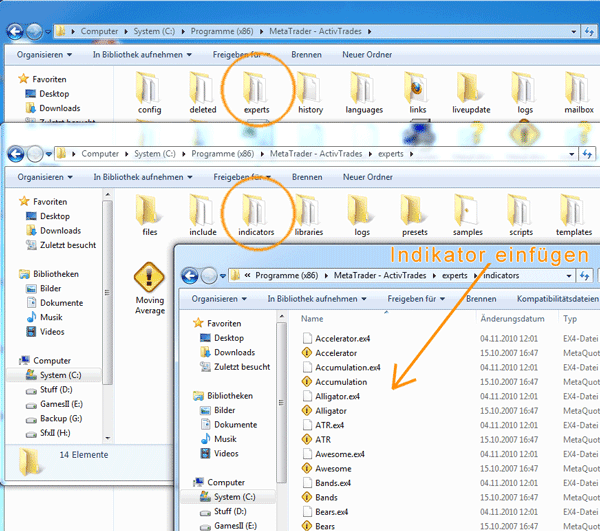Click Brennen in the indicators window toolbar

[481, 299]
